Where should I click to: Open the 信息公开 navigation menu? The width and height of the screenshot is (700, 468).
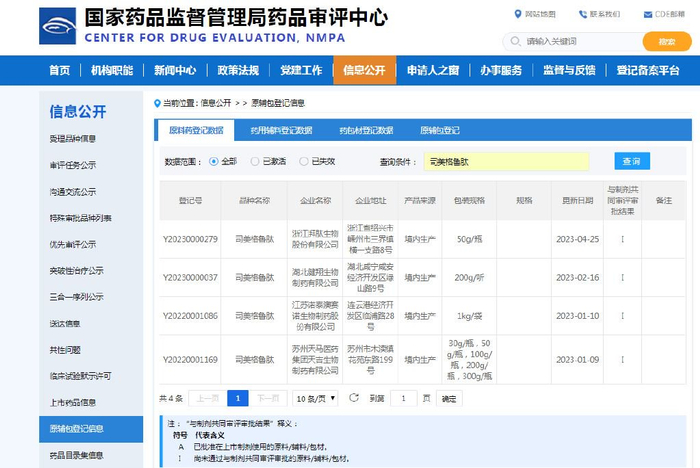point(363,70)
